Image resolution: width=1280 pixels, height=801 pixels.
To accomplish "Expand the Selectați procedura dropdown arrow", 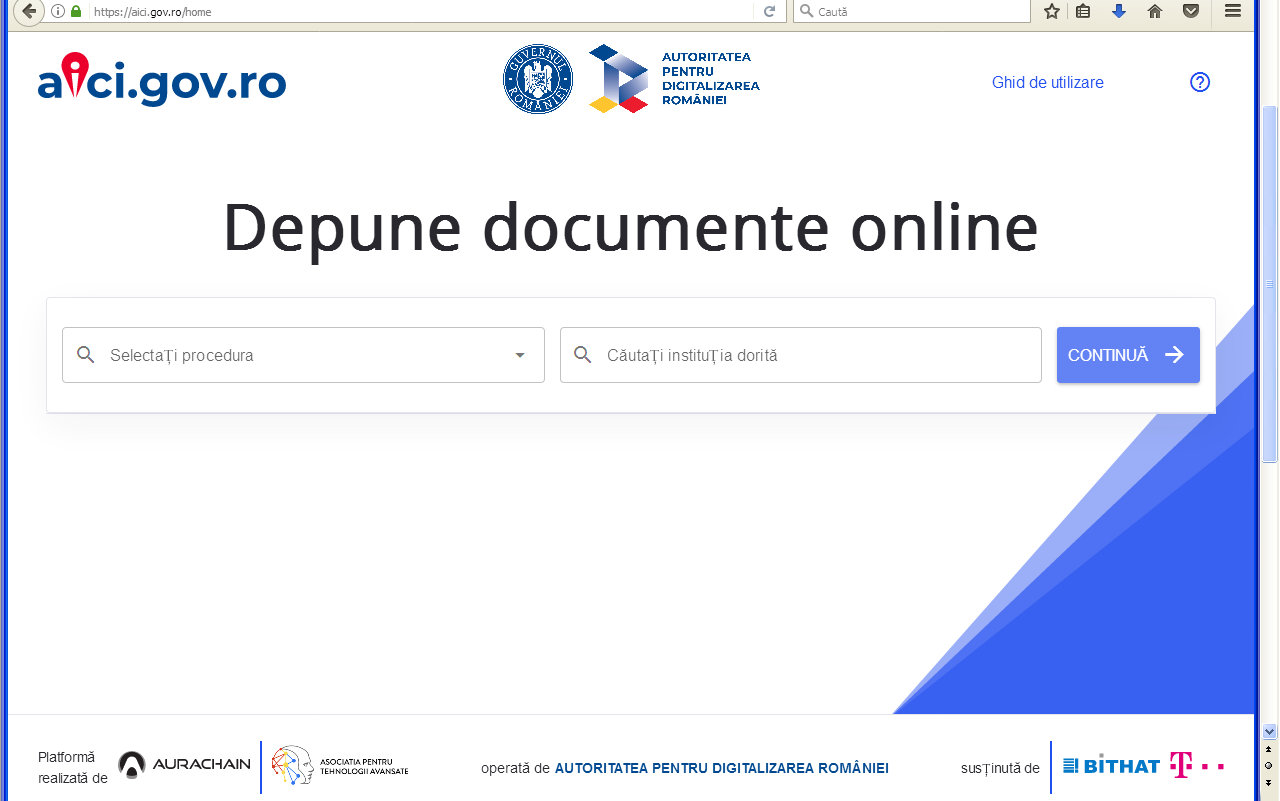I will pyautogui.click(x=519, y=355).
